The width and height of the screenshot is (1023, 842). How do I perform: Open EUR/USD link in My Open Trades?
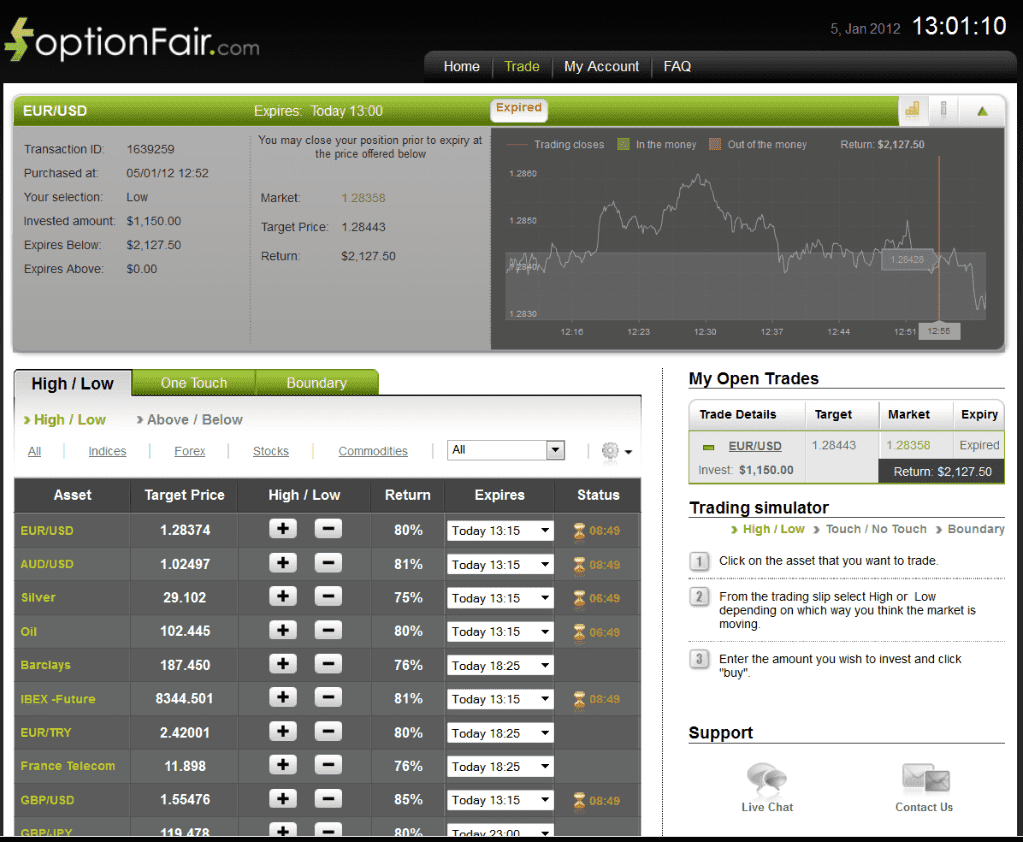755,446
